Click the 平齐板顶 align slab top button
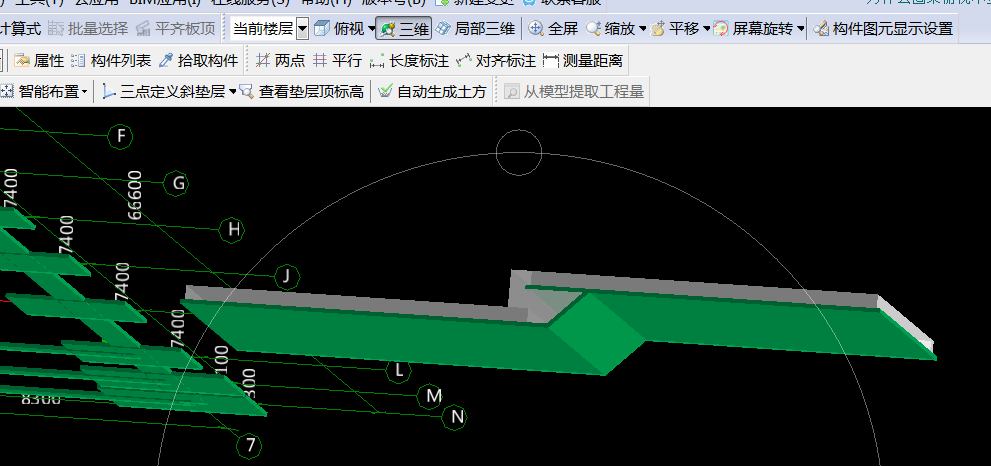This screenshot has width=991, height=466. 176,28
